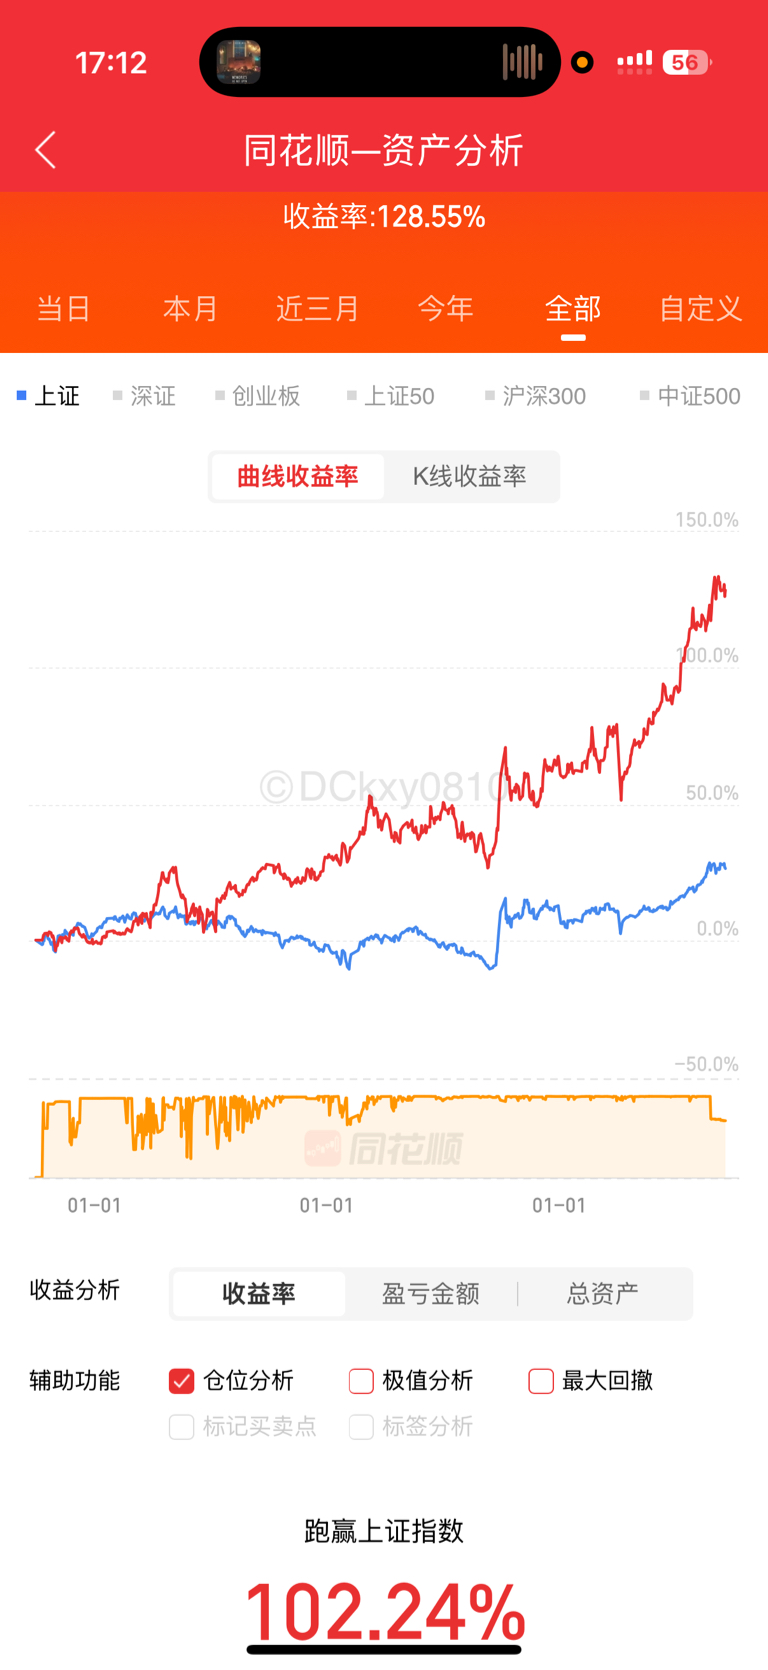Viewport: 768px width, 1670px height.
Task: Choose the 创业板 index comparison
Action: tap(258, 396)
